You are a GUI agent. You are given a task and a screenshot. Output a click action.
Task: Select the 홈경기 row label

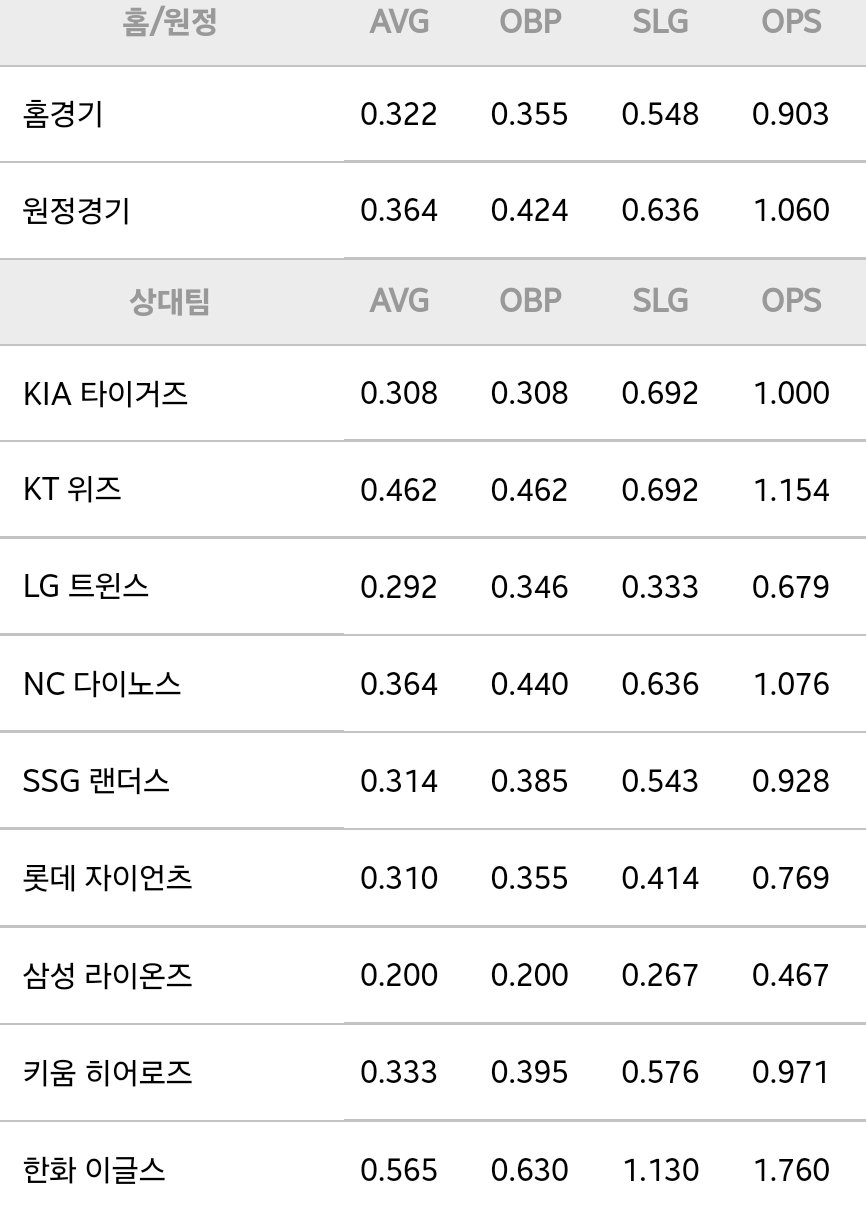63,114
